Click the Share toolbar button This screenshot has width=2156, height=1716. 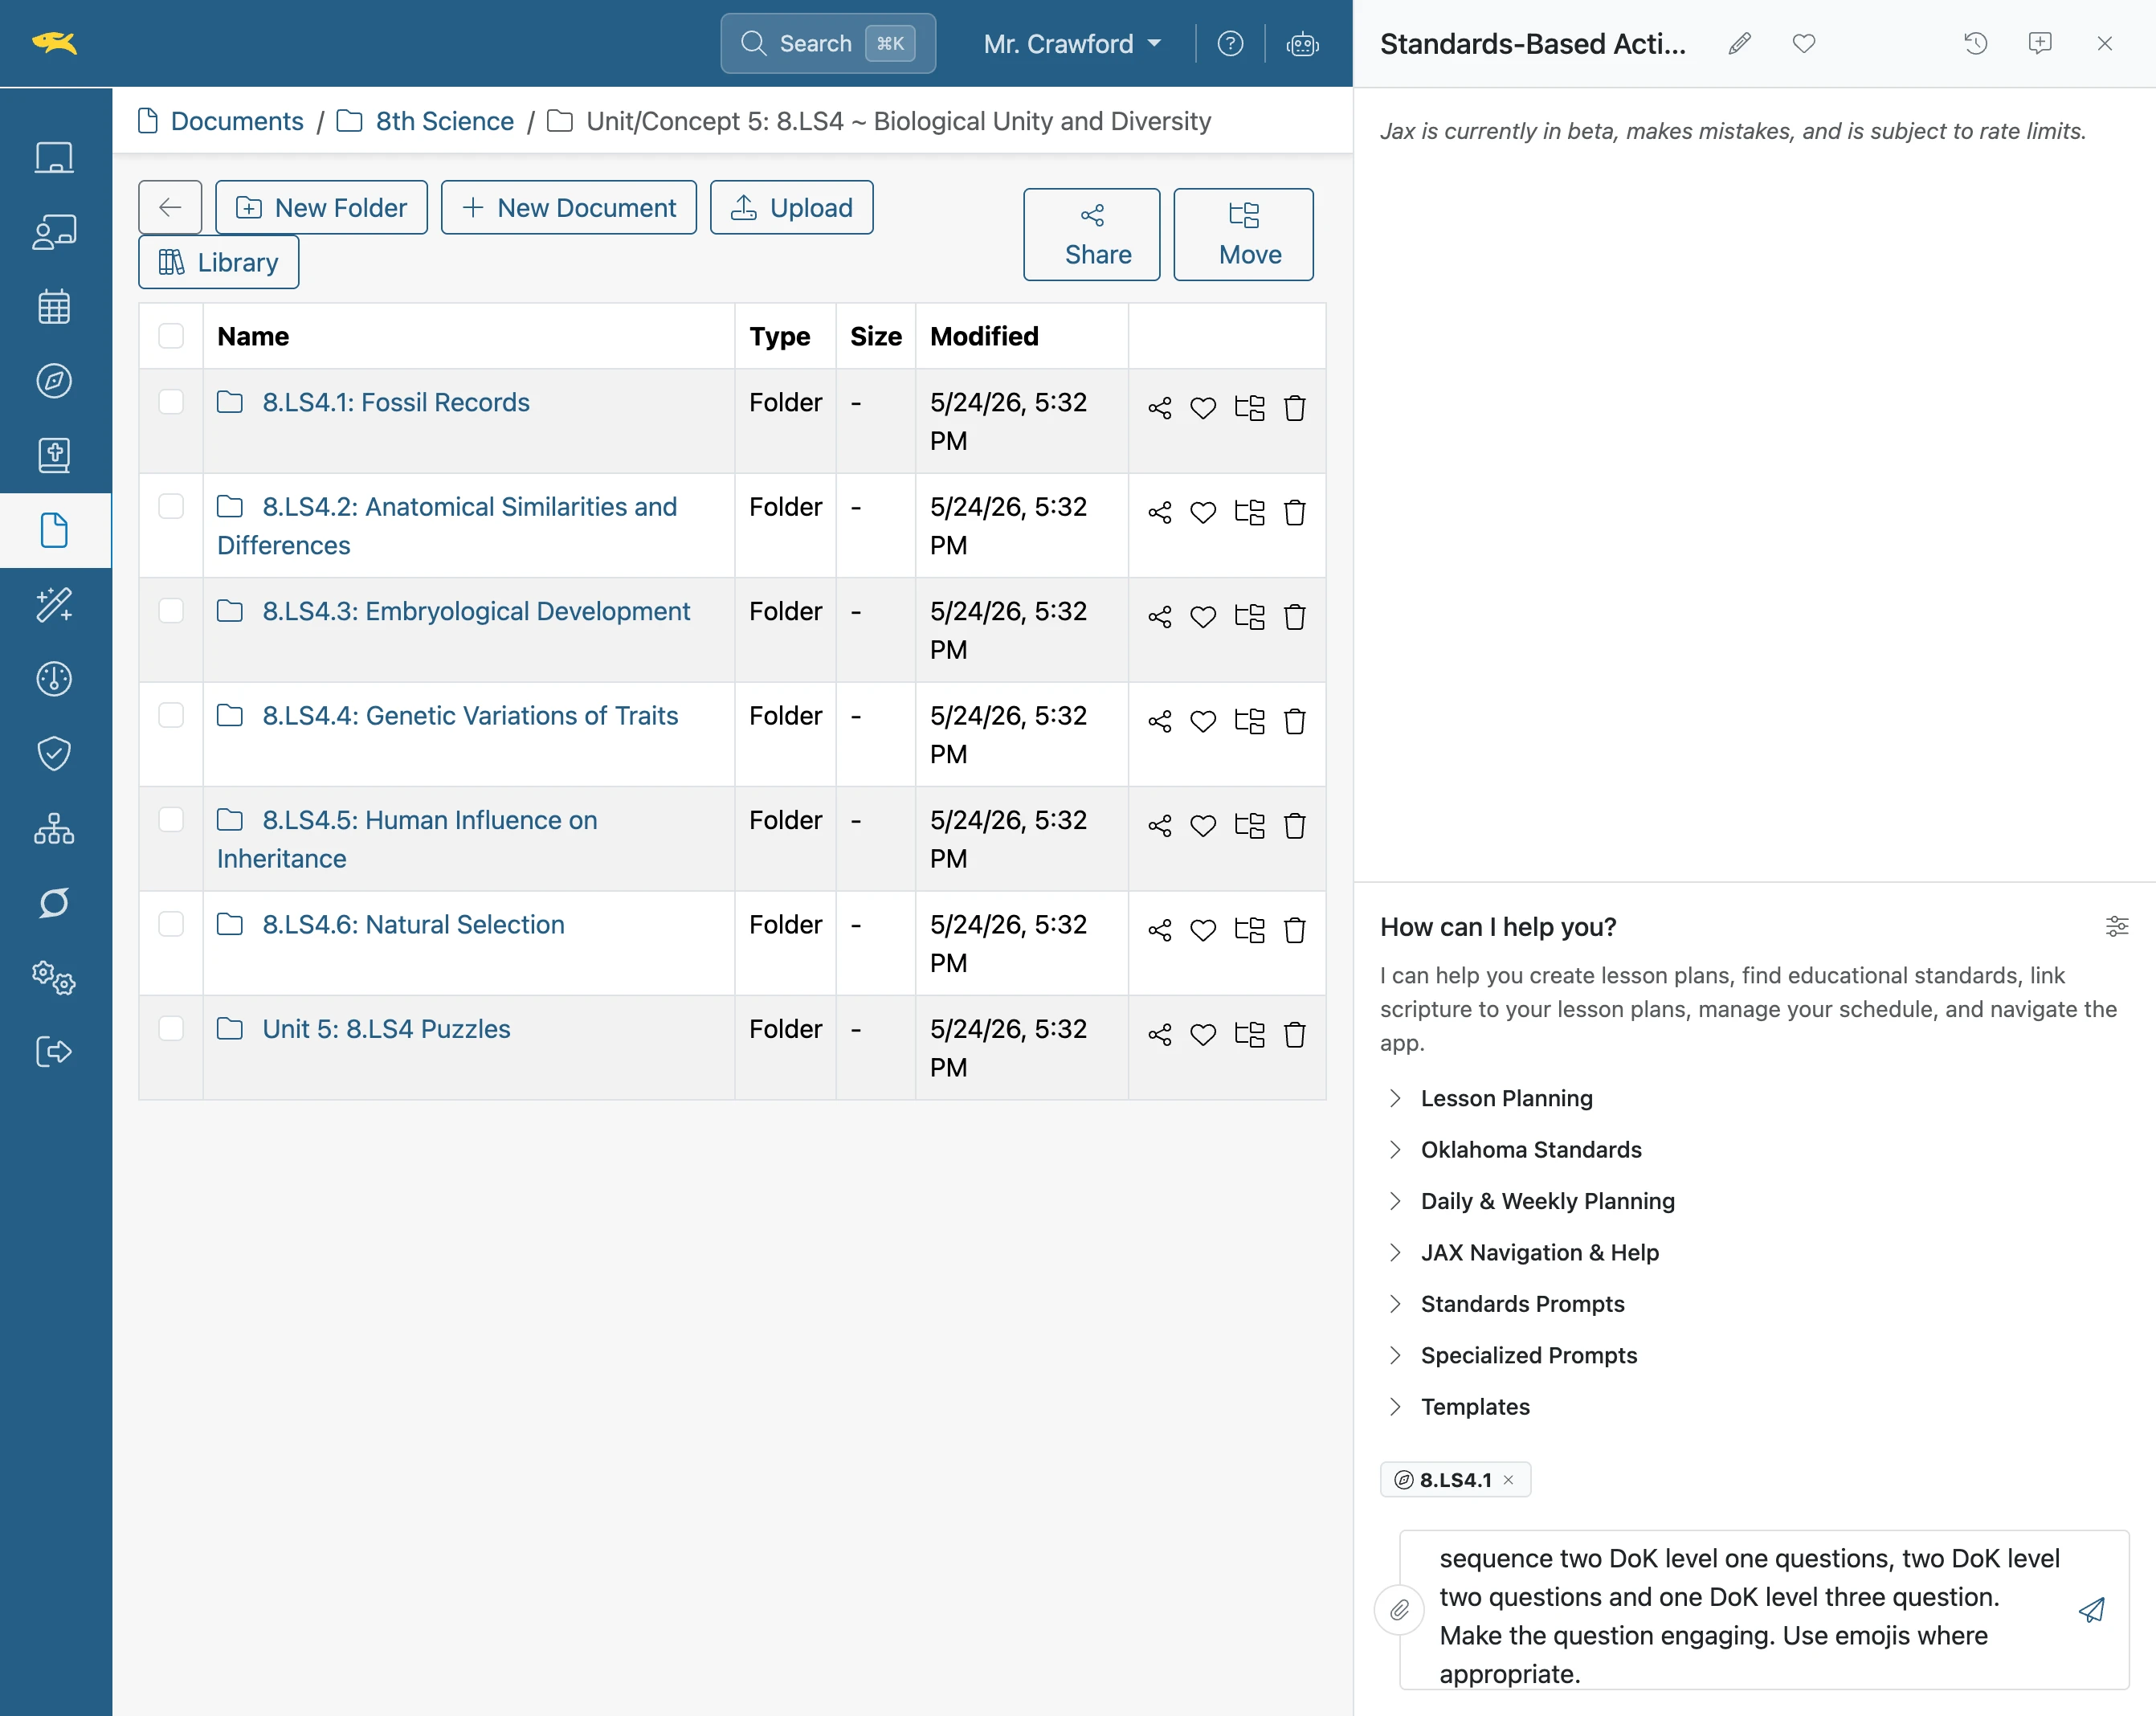click(x=1092, y=234)
